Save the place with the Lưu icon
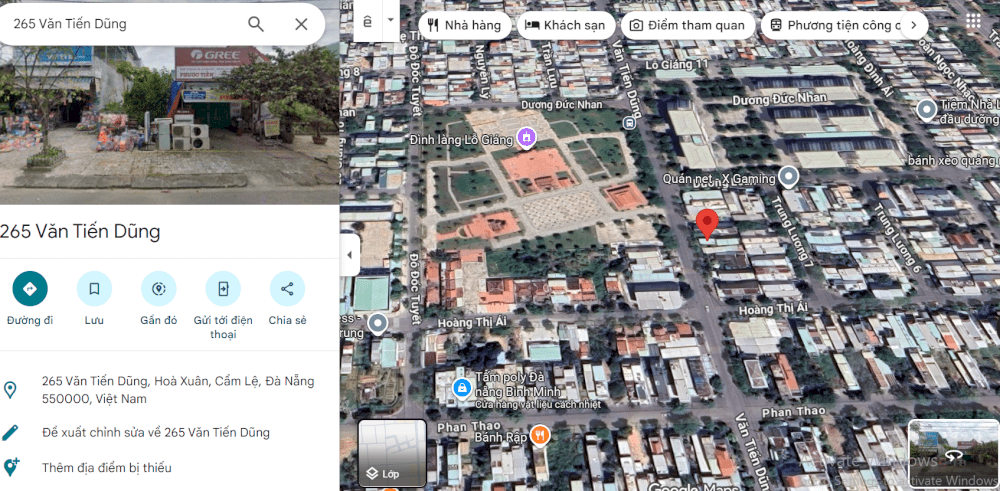Viewport: 1000px width, 491px height. (x=94, y=289)
